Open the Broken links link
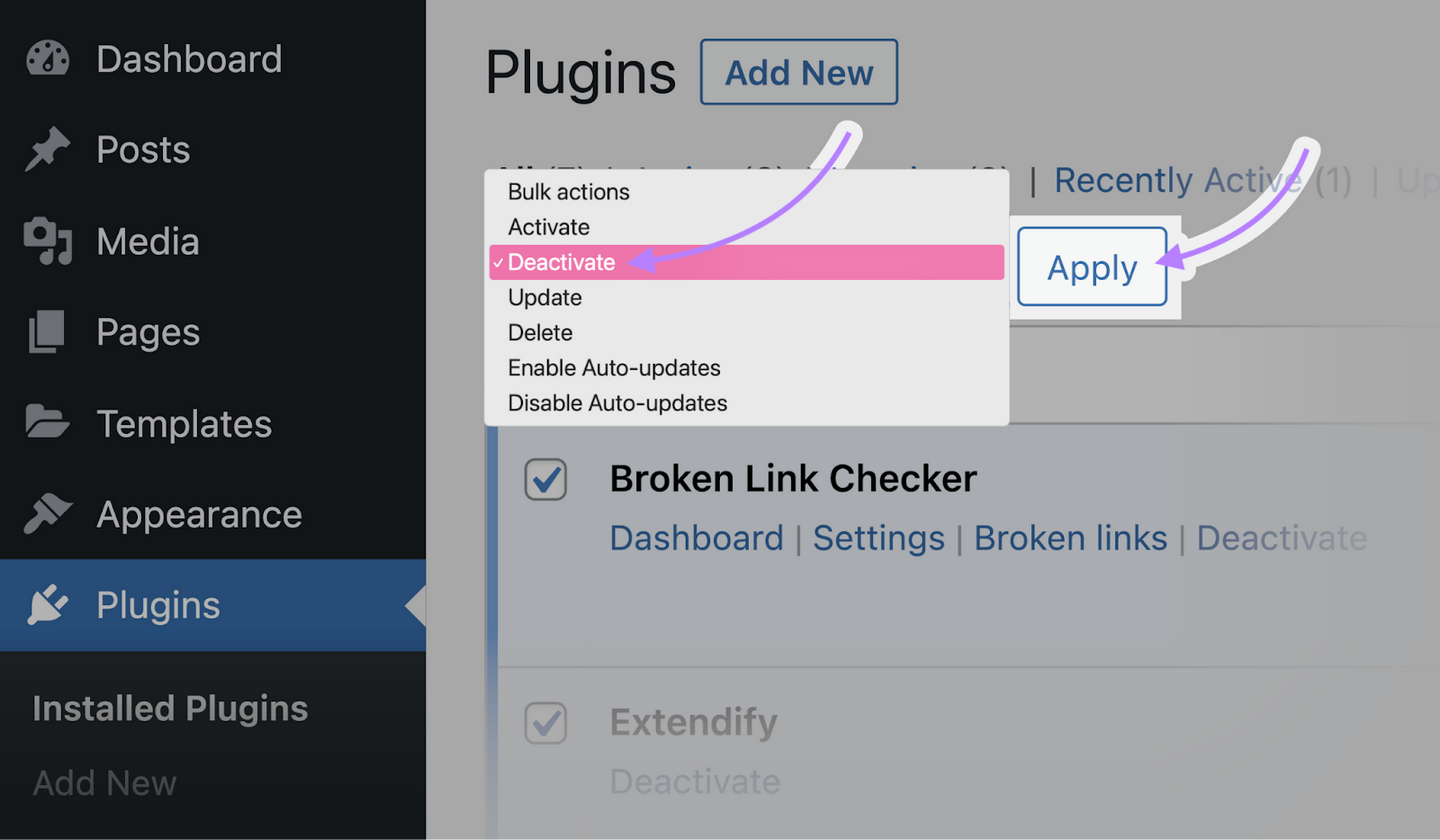The image size is (1440, 840). (x=1071, y=539)
